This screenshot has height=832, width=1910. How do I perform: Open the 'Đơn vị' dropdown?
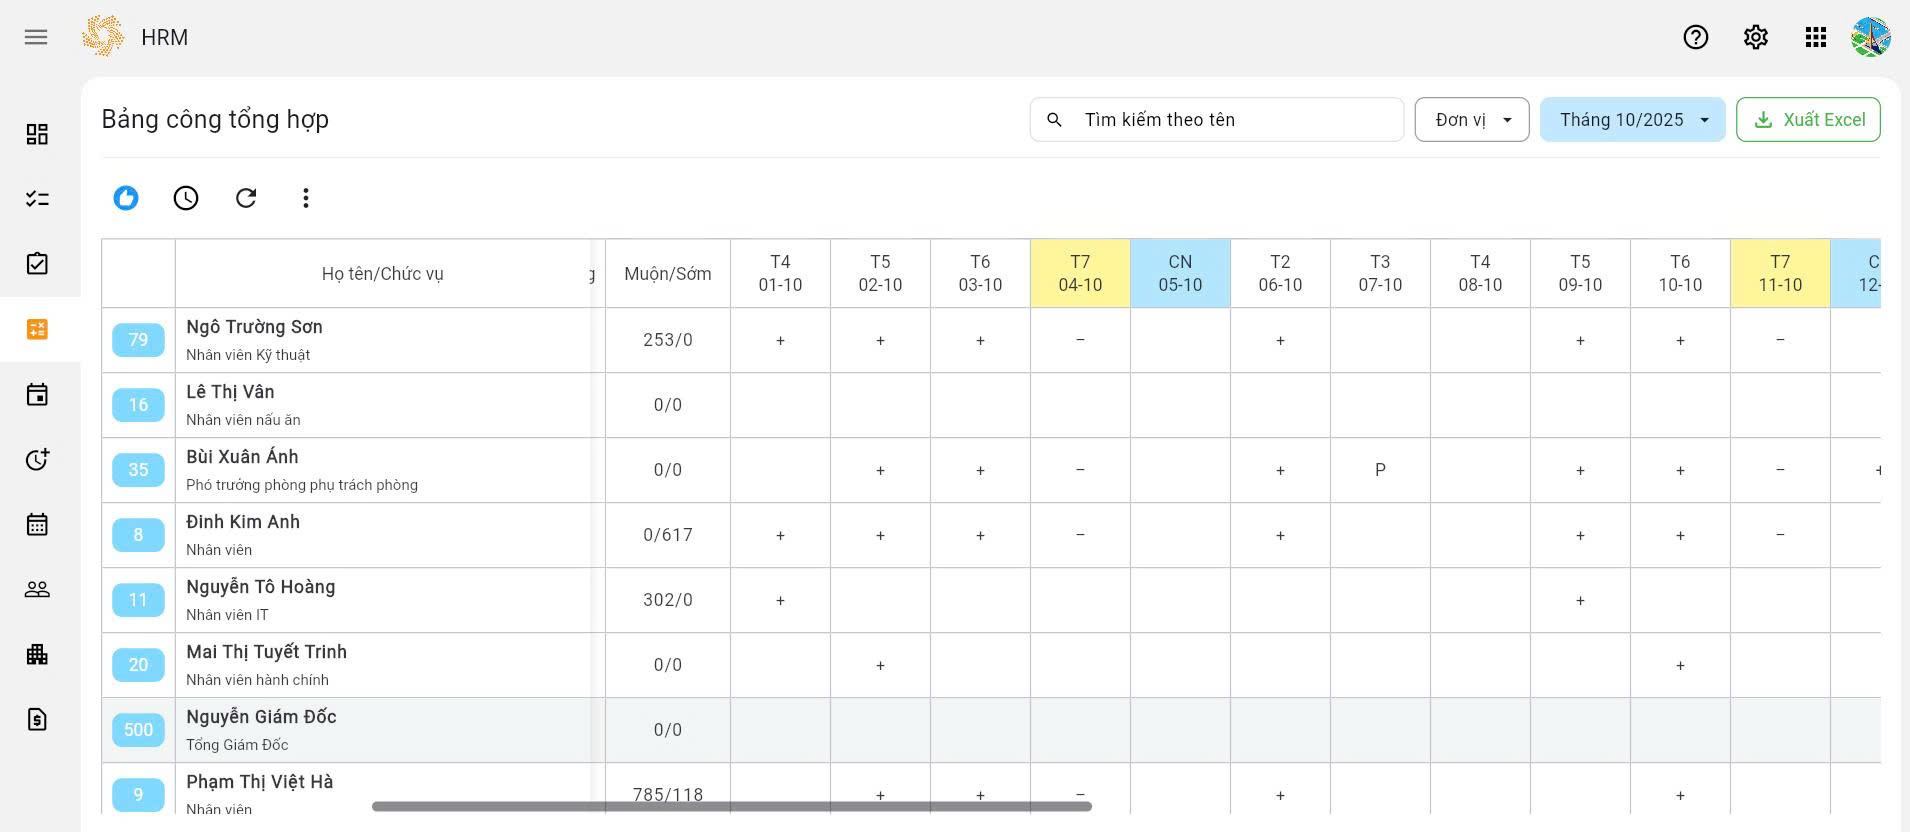[1472, 120]
